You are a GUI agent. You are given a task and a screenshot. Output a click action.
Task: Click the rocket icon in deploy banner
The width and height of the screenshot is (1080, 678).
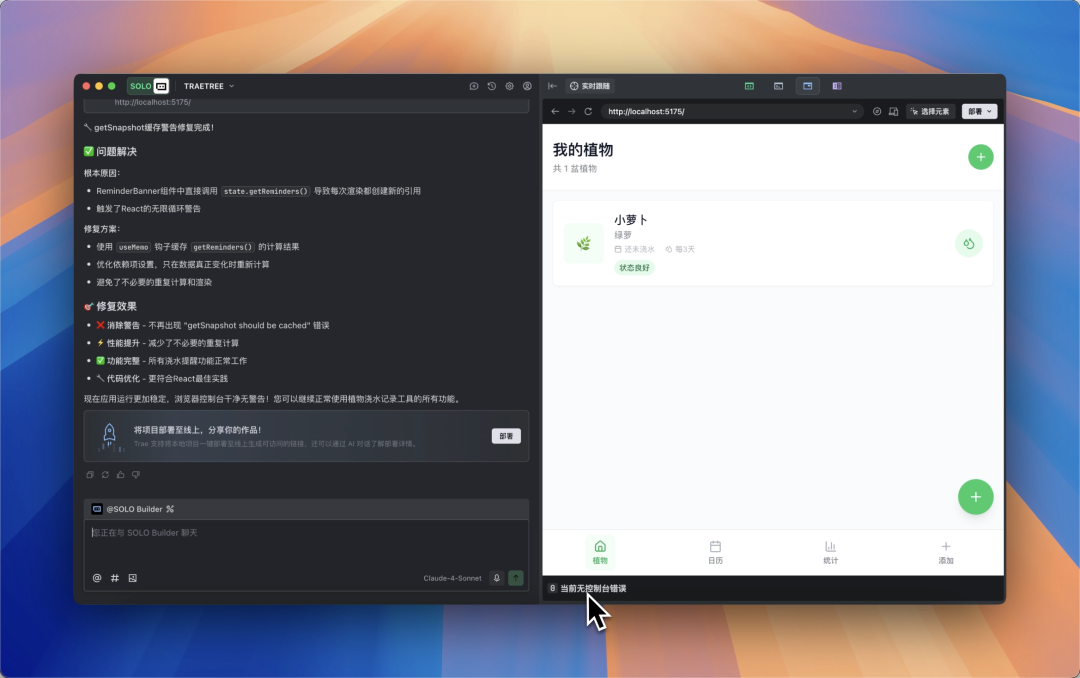click(109, 436)
